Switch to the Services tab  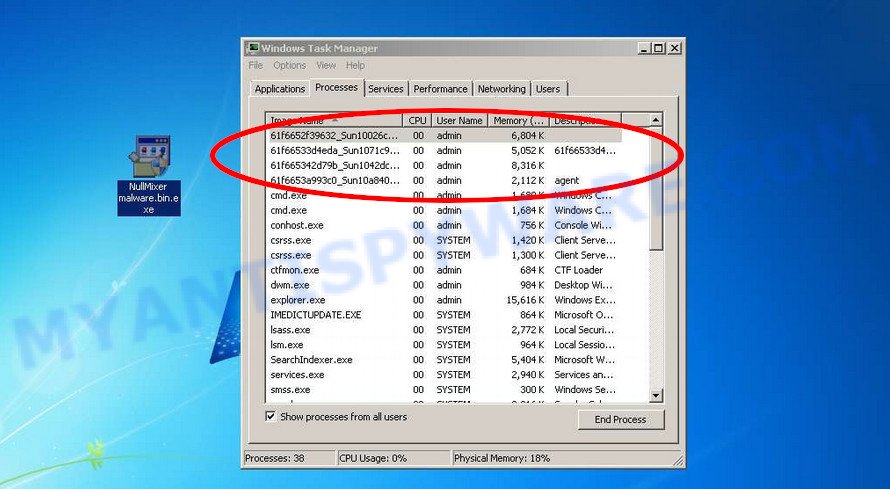tap(385, 89)
